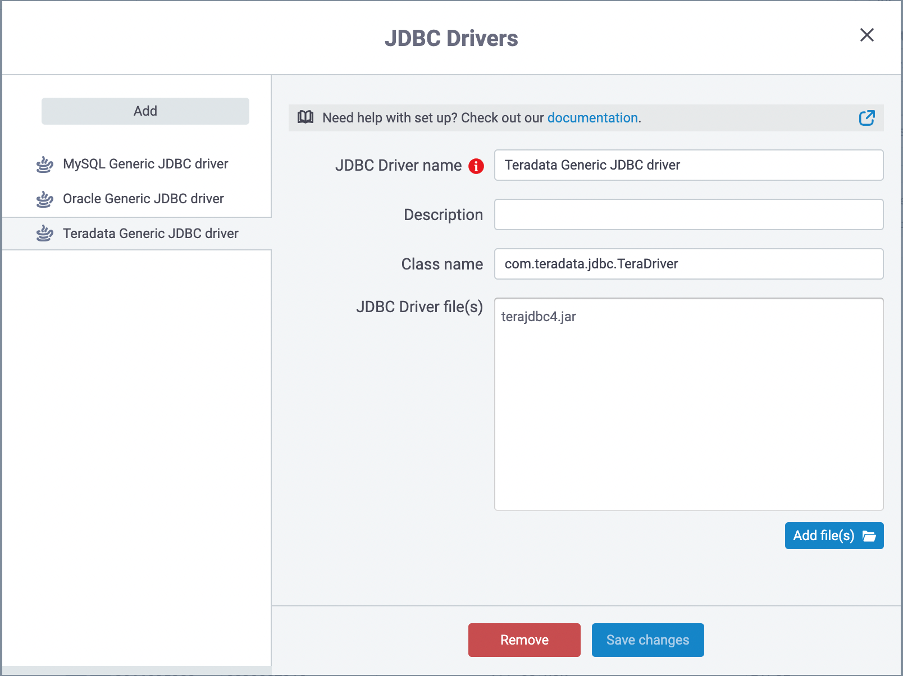Select Teradata Generic JDBC driver entry
The width and height of the screenshot is (904, 676).
[x=137, y=233]
